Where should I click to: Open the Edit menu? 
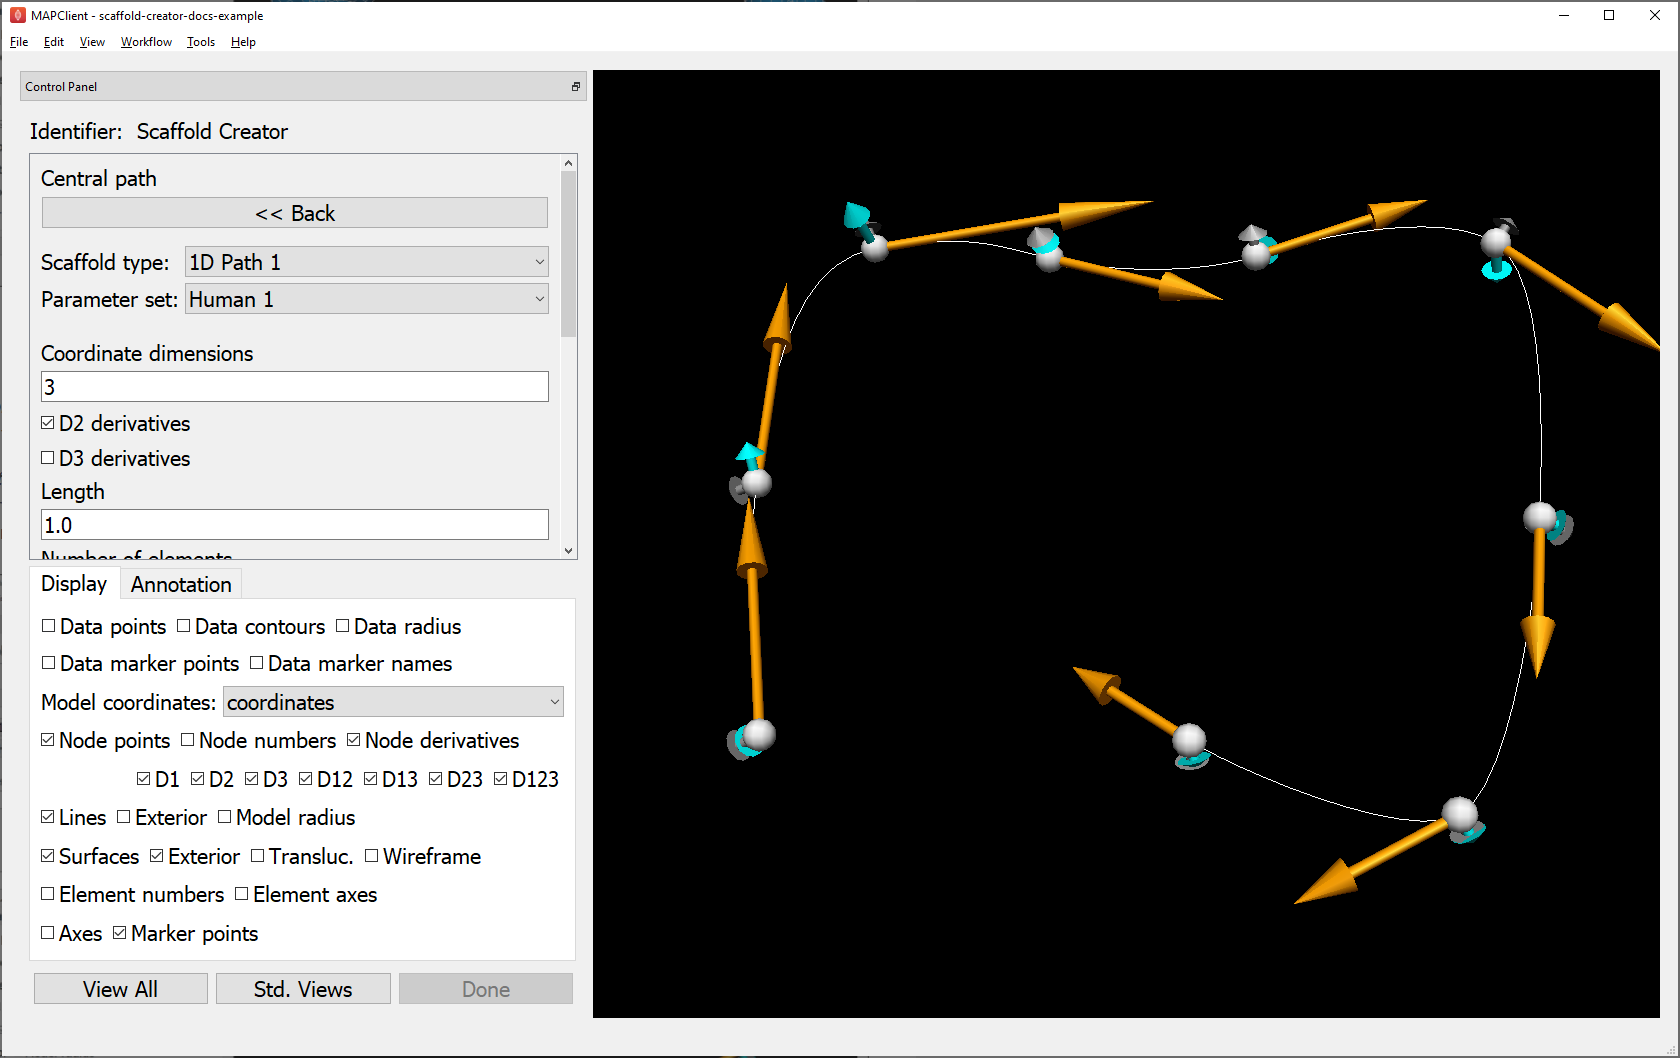[54, 42]
